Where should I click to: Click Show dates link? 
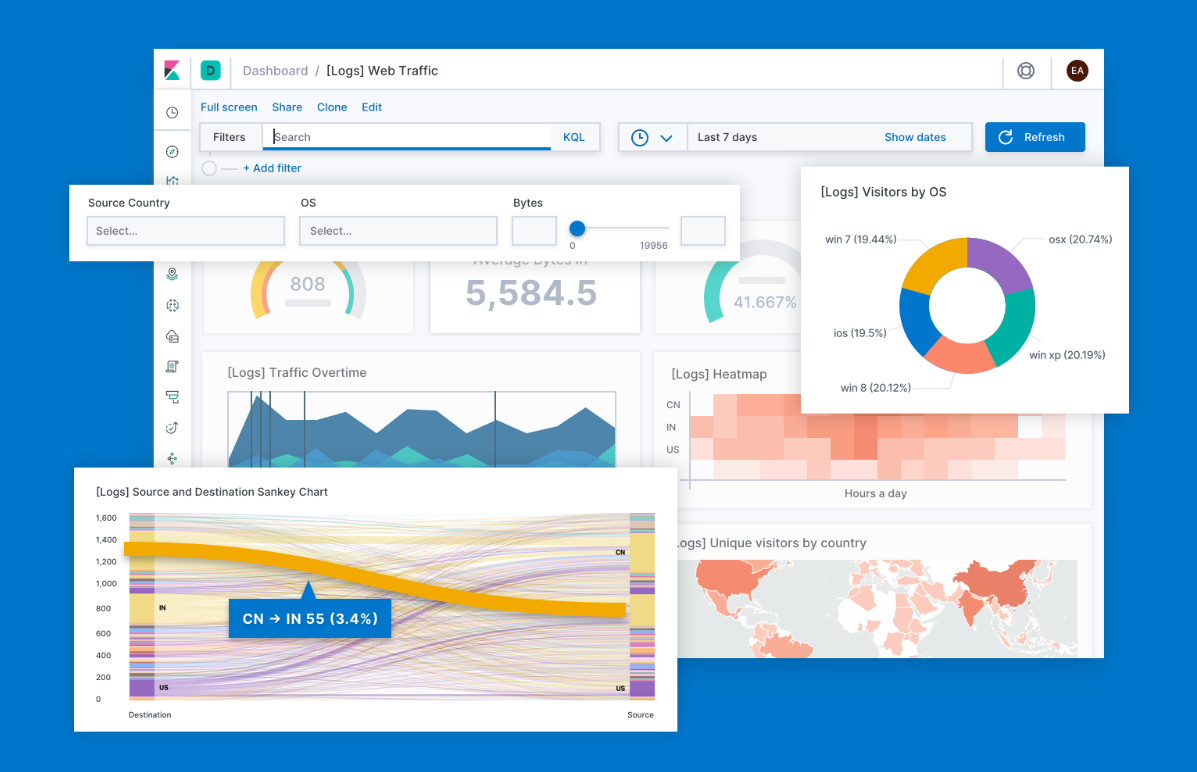pyautogui.click(x=915, y=137)
